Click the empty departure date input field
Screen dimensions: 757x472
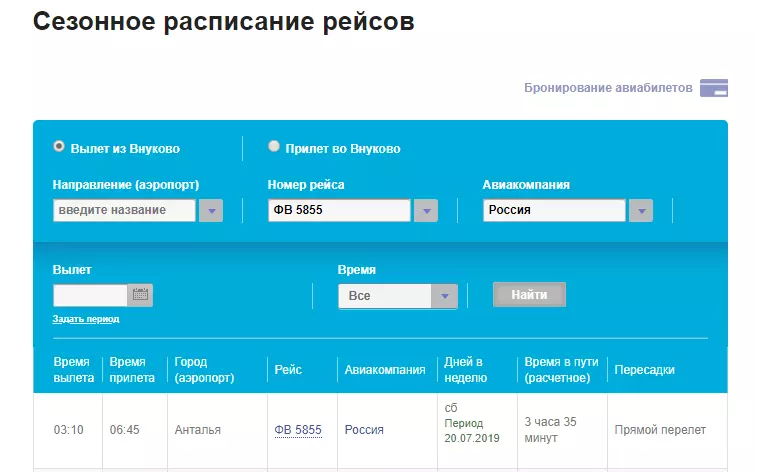[90, 295]
